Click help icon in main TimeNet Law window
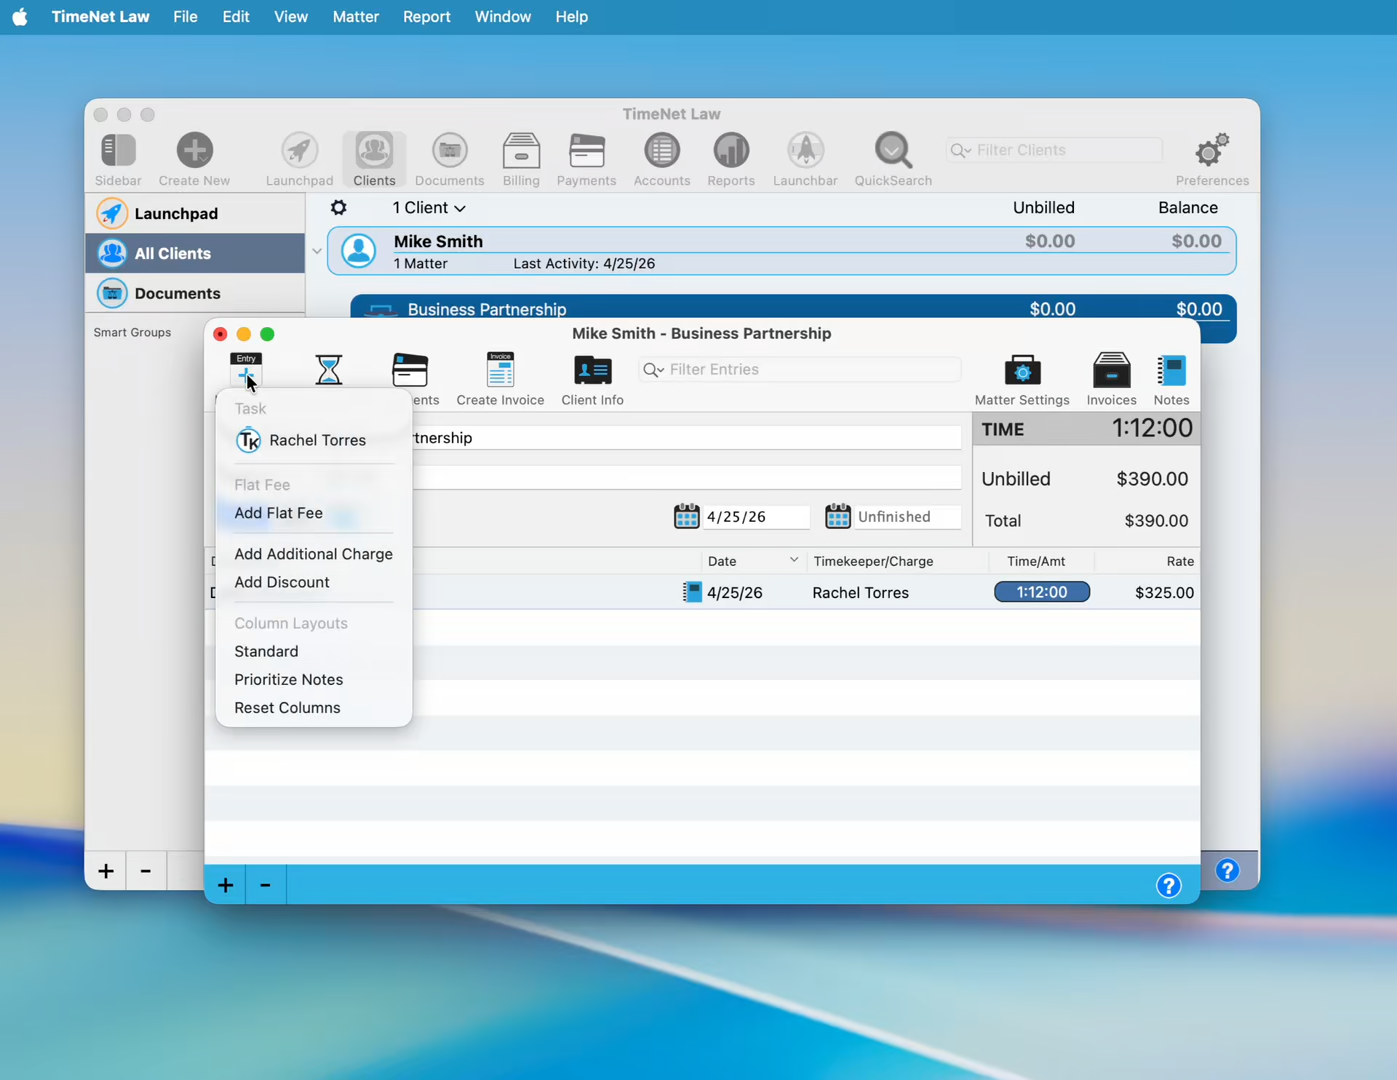This screenshot has width=1397, height=1080. tap(1227, 871)
